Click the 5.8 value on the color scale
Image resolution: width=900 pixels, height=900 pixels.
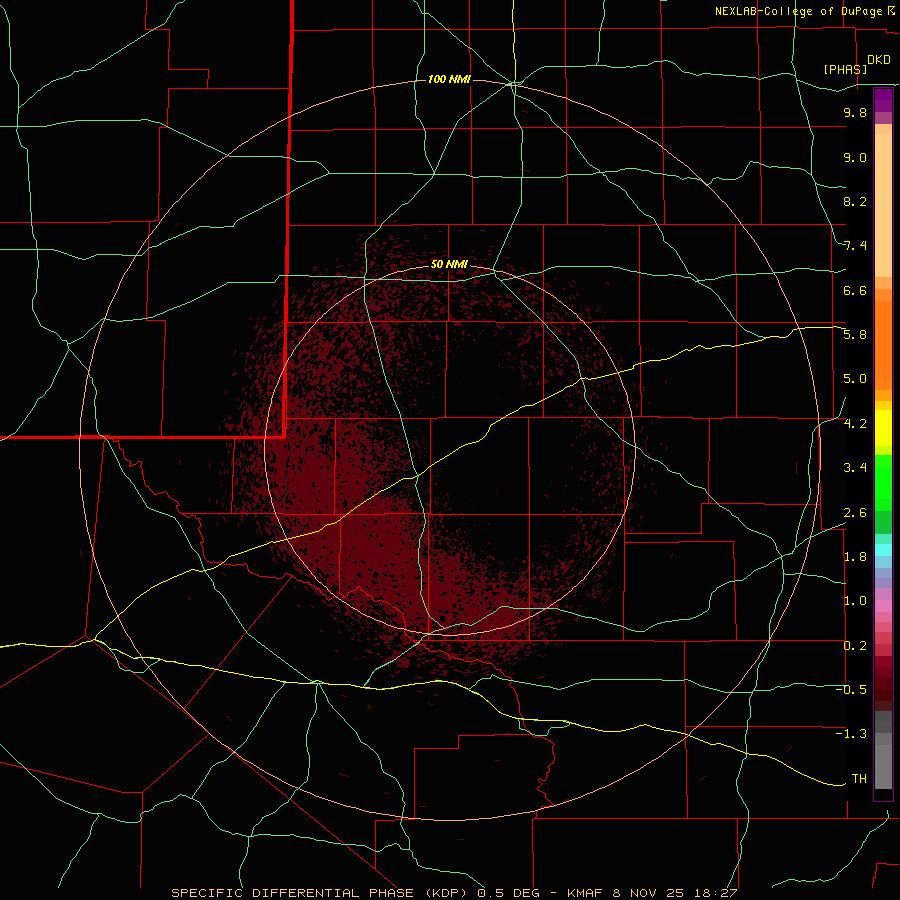(855, 335)
